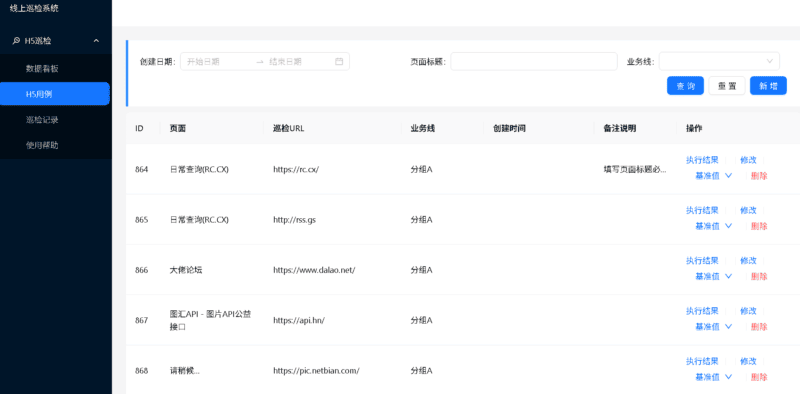Screen dimensions: 800x394
Task: Click the 新增 add button
Action: pyautogui.click(x=768, y=86)
